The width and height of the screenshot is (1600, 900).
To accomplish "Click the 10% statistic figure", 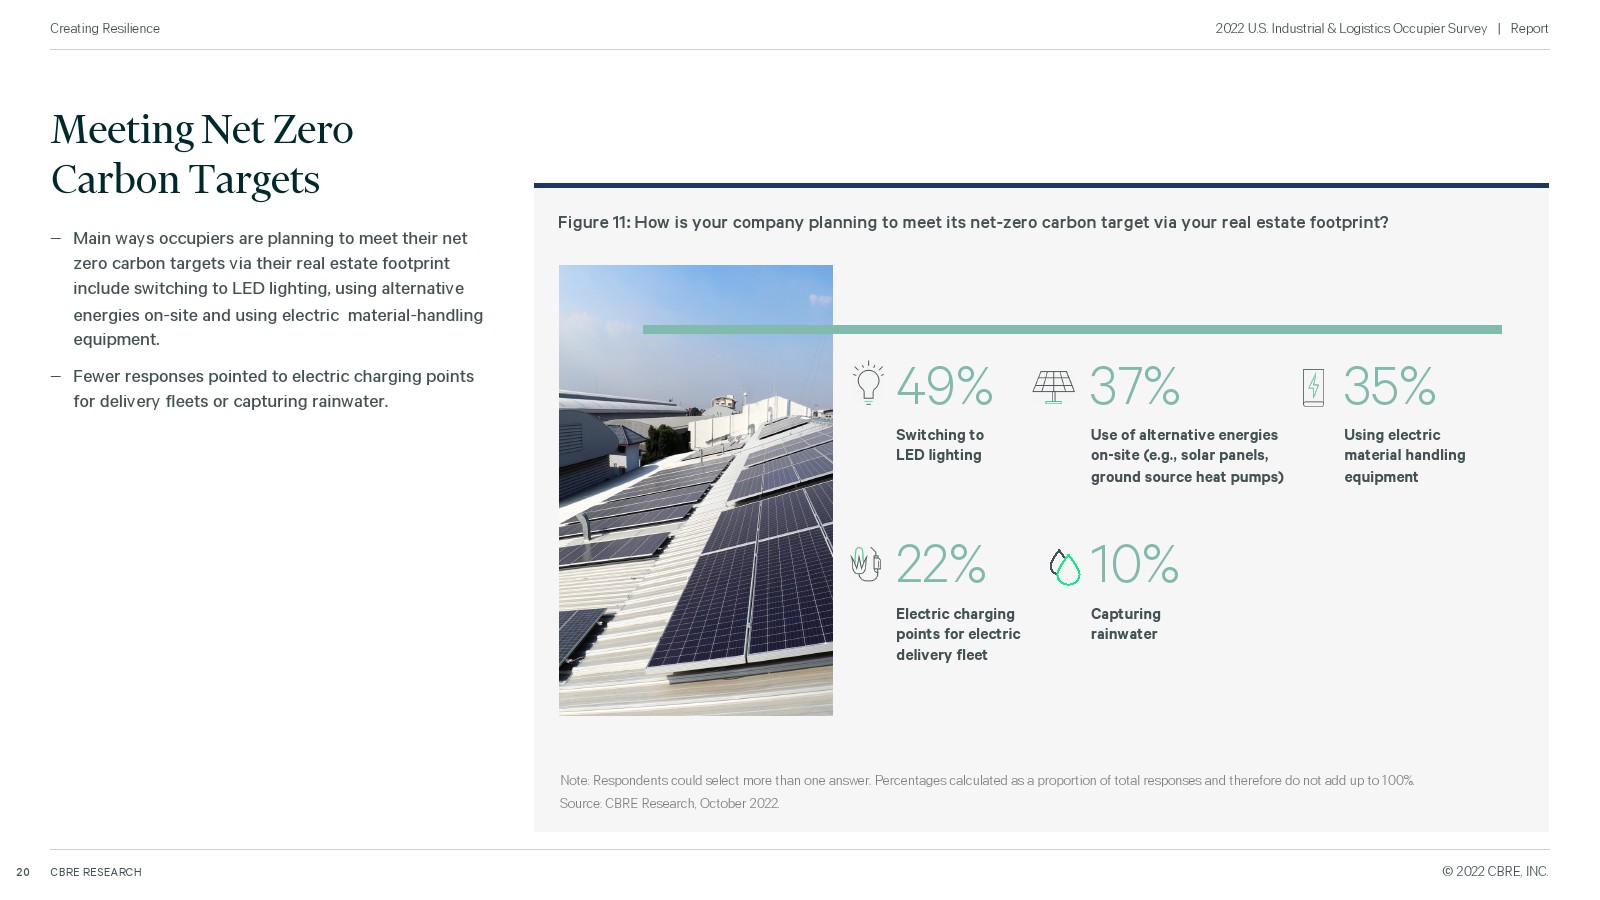I will click(1134, 564).
